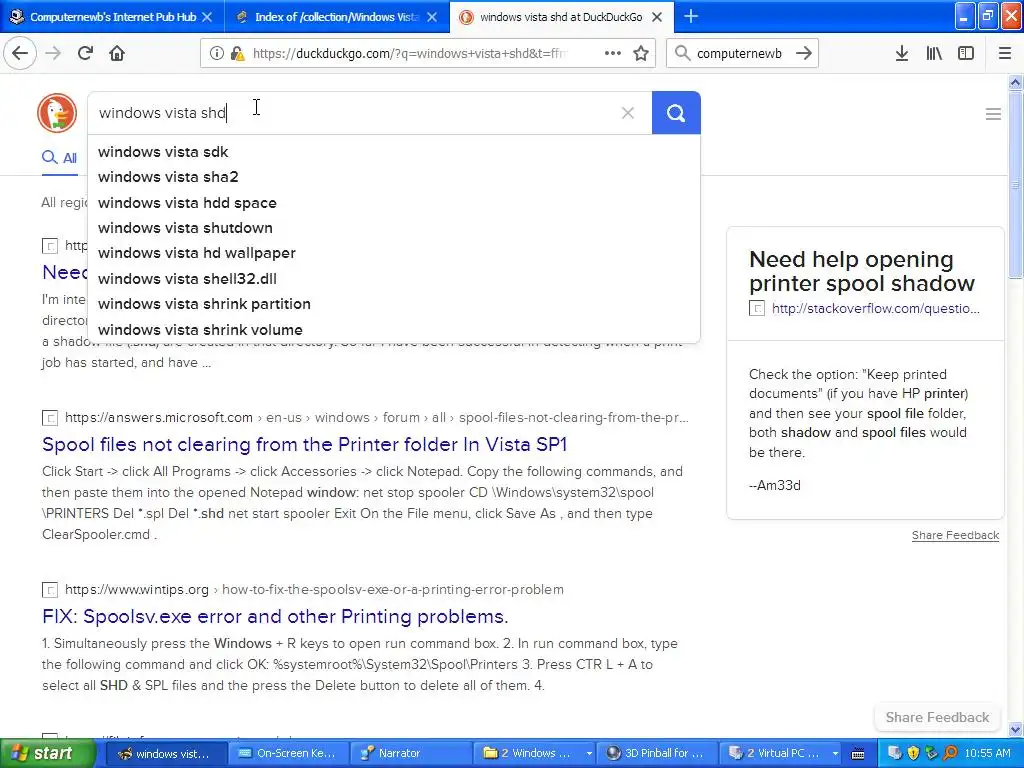Click the page scrollbar down arrow
This screenshot has width=1024, height=768.
pos(1015,729)
